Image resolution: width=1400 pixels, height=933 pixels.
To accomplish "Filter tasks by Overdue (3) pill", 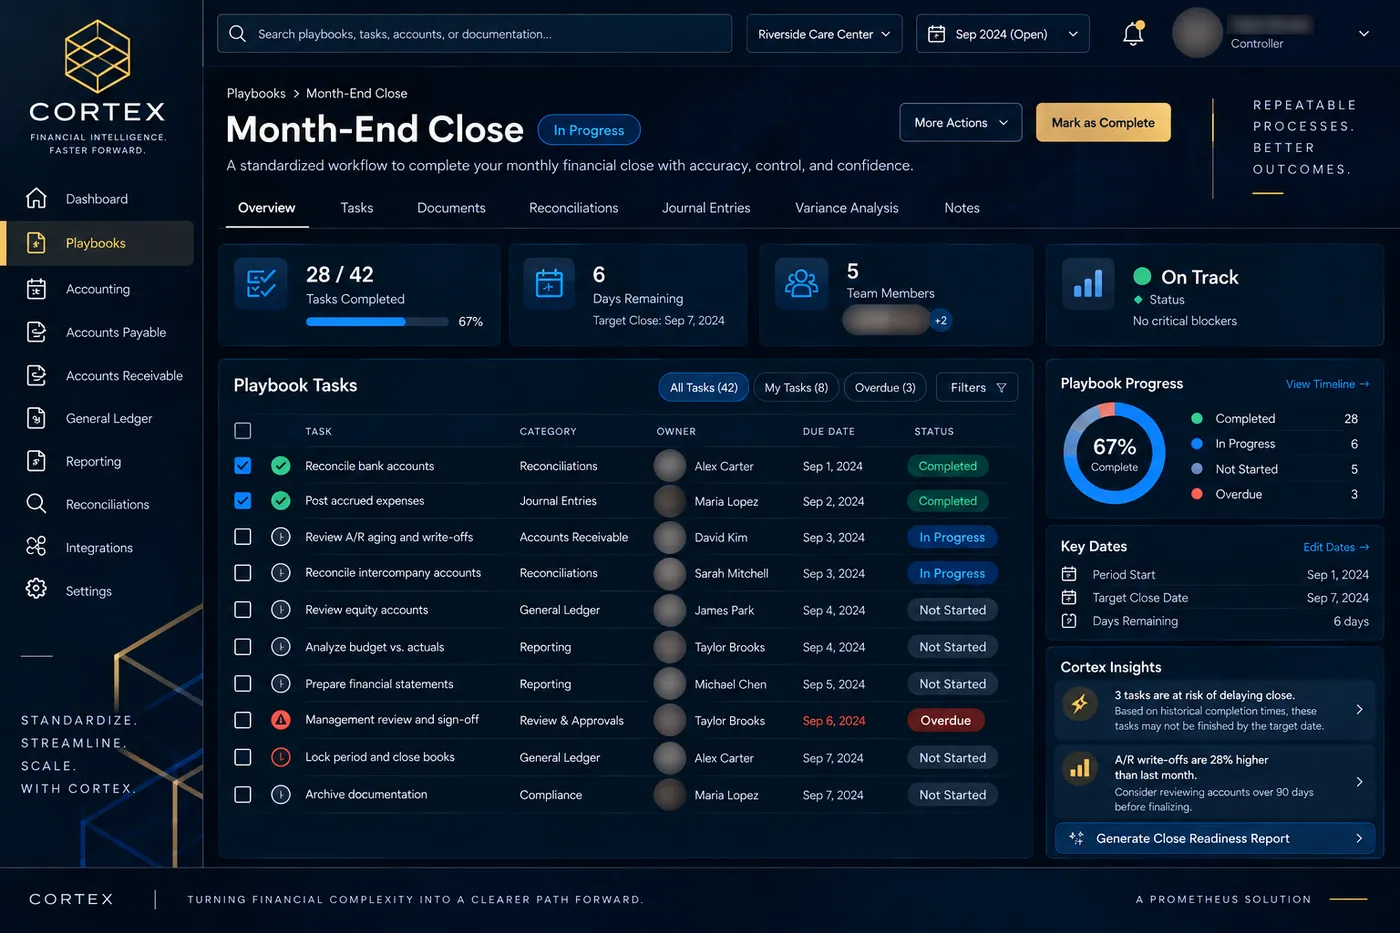I will pos(885,388).
